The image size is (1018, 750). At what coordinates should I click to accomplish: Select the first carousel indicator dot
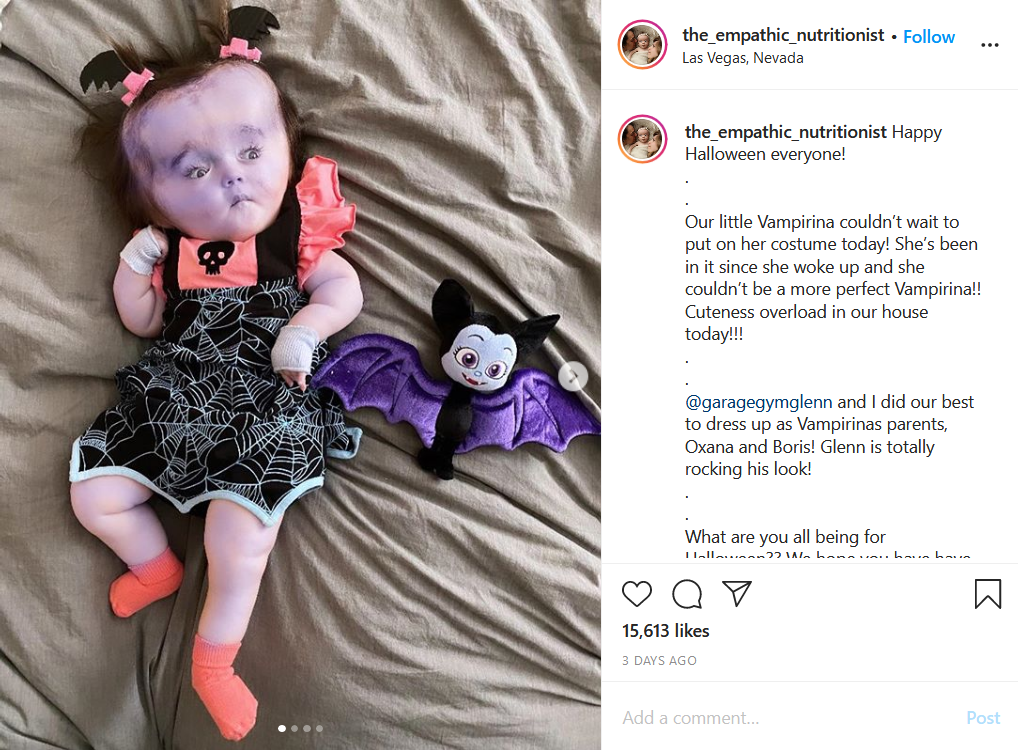[x=282, y=729]
